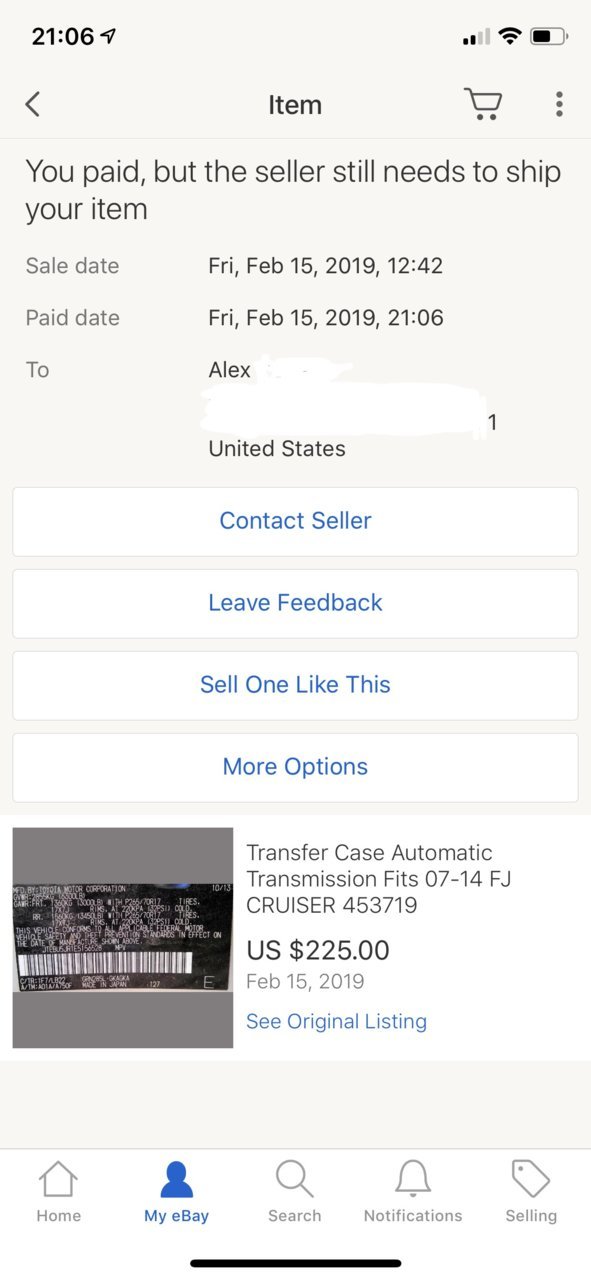Open the transfer case item thumbnail
This screenshot has height=1280, width=591.
click(123, 938)
